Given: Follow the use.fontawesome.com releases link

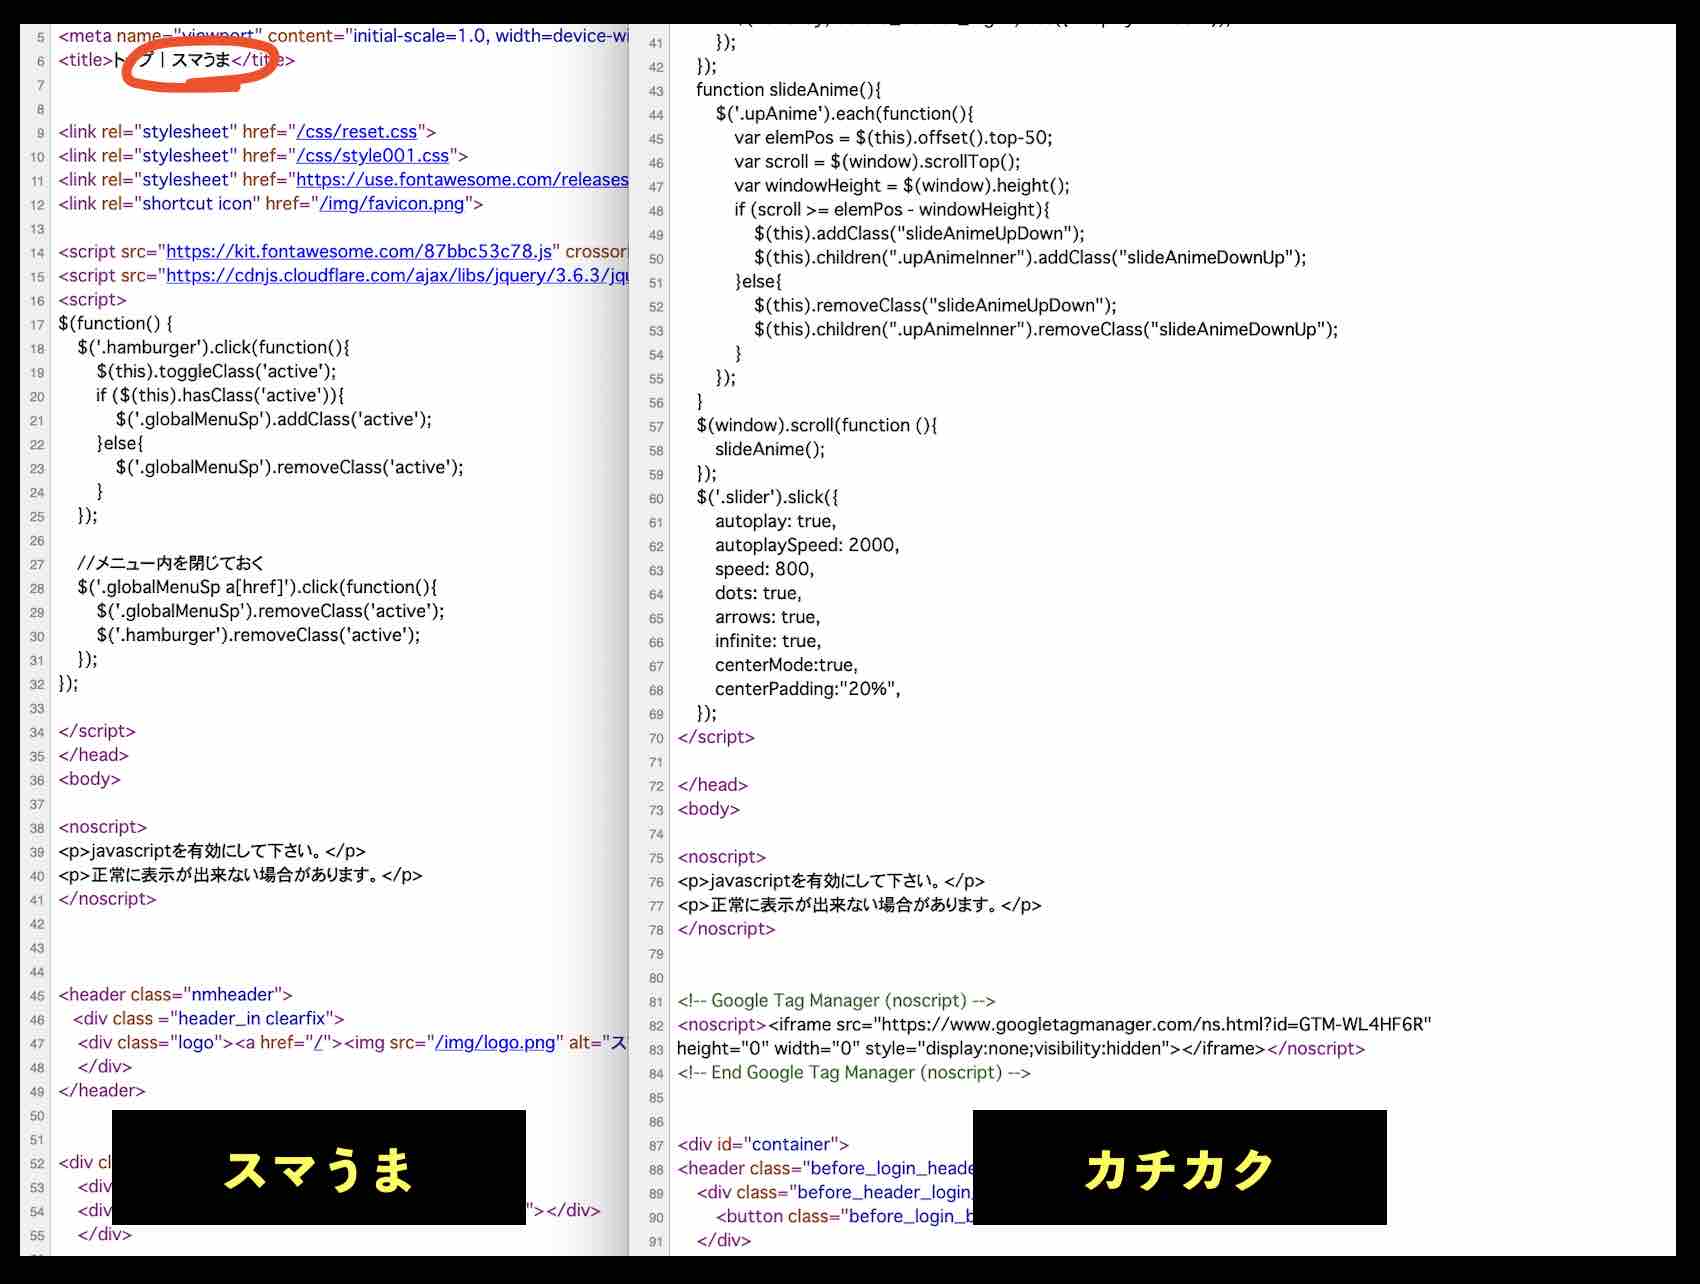Looking at the screenshot, I should [x=462, y=180].
